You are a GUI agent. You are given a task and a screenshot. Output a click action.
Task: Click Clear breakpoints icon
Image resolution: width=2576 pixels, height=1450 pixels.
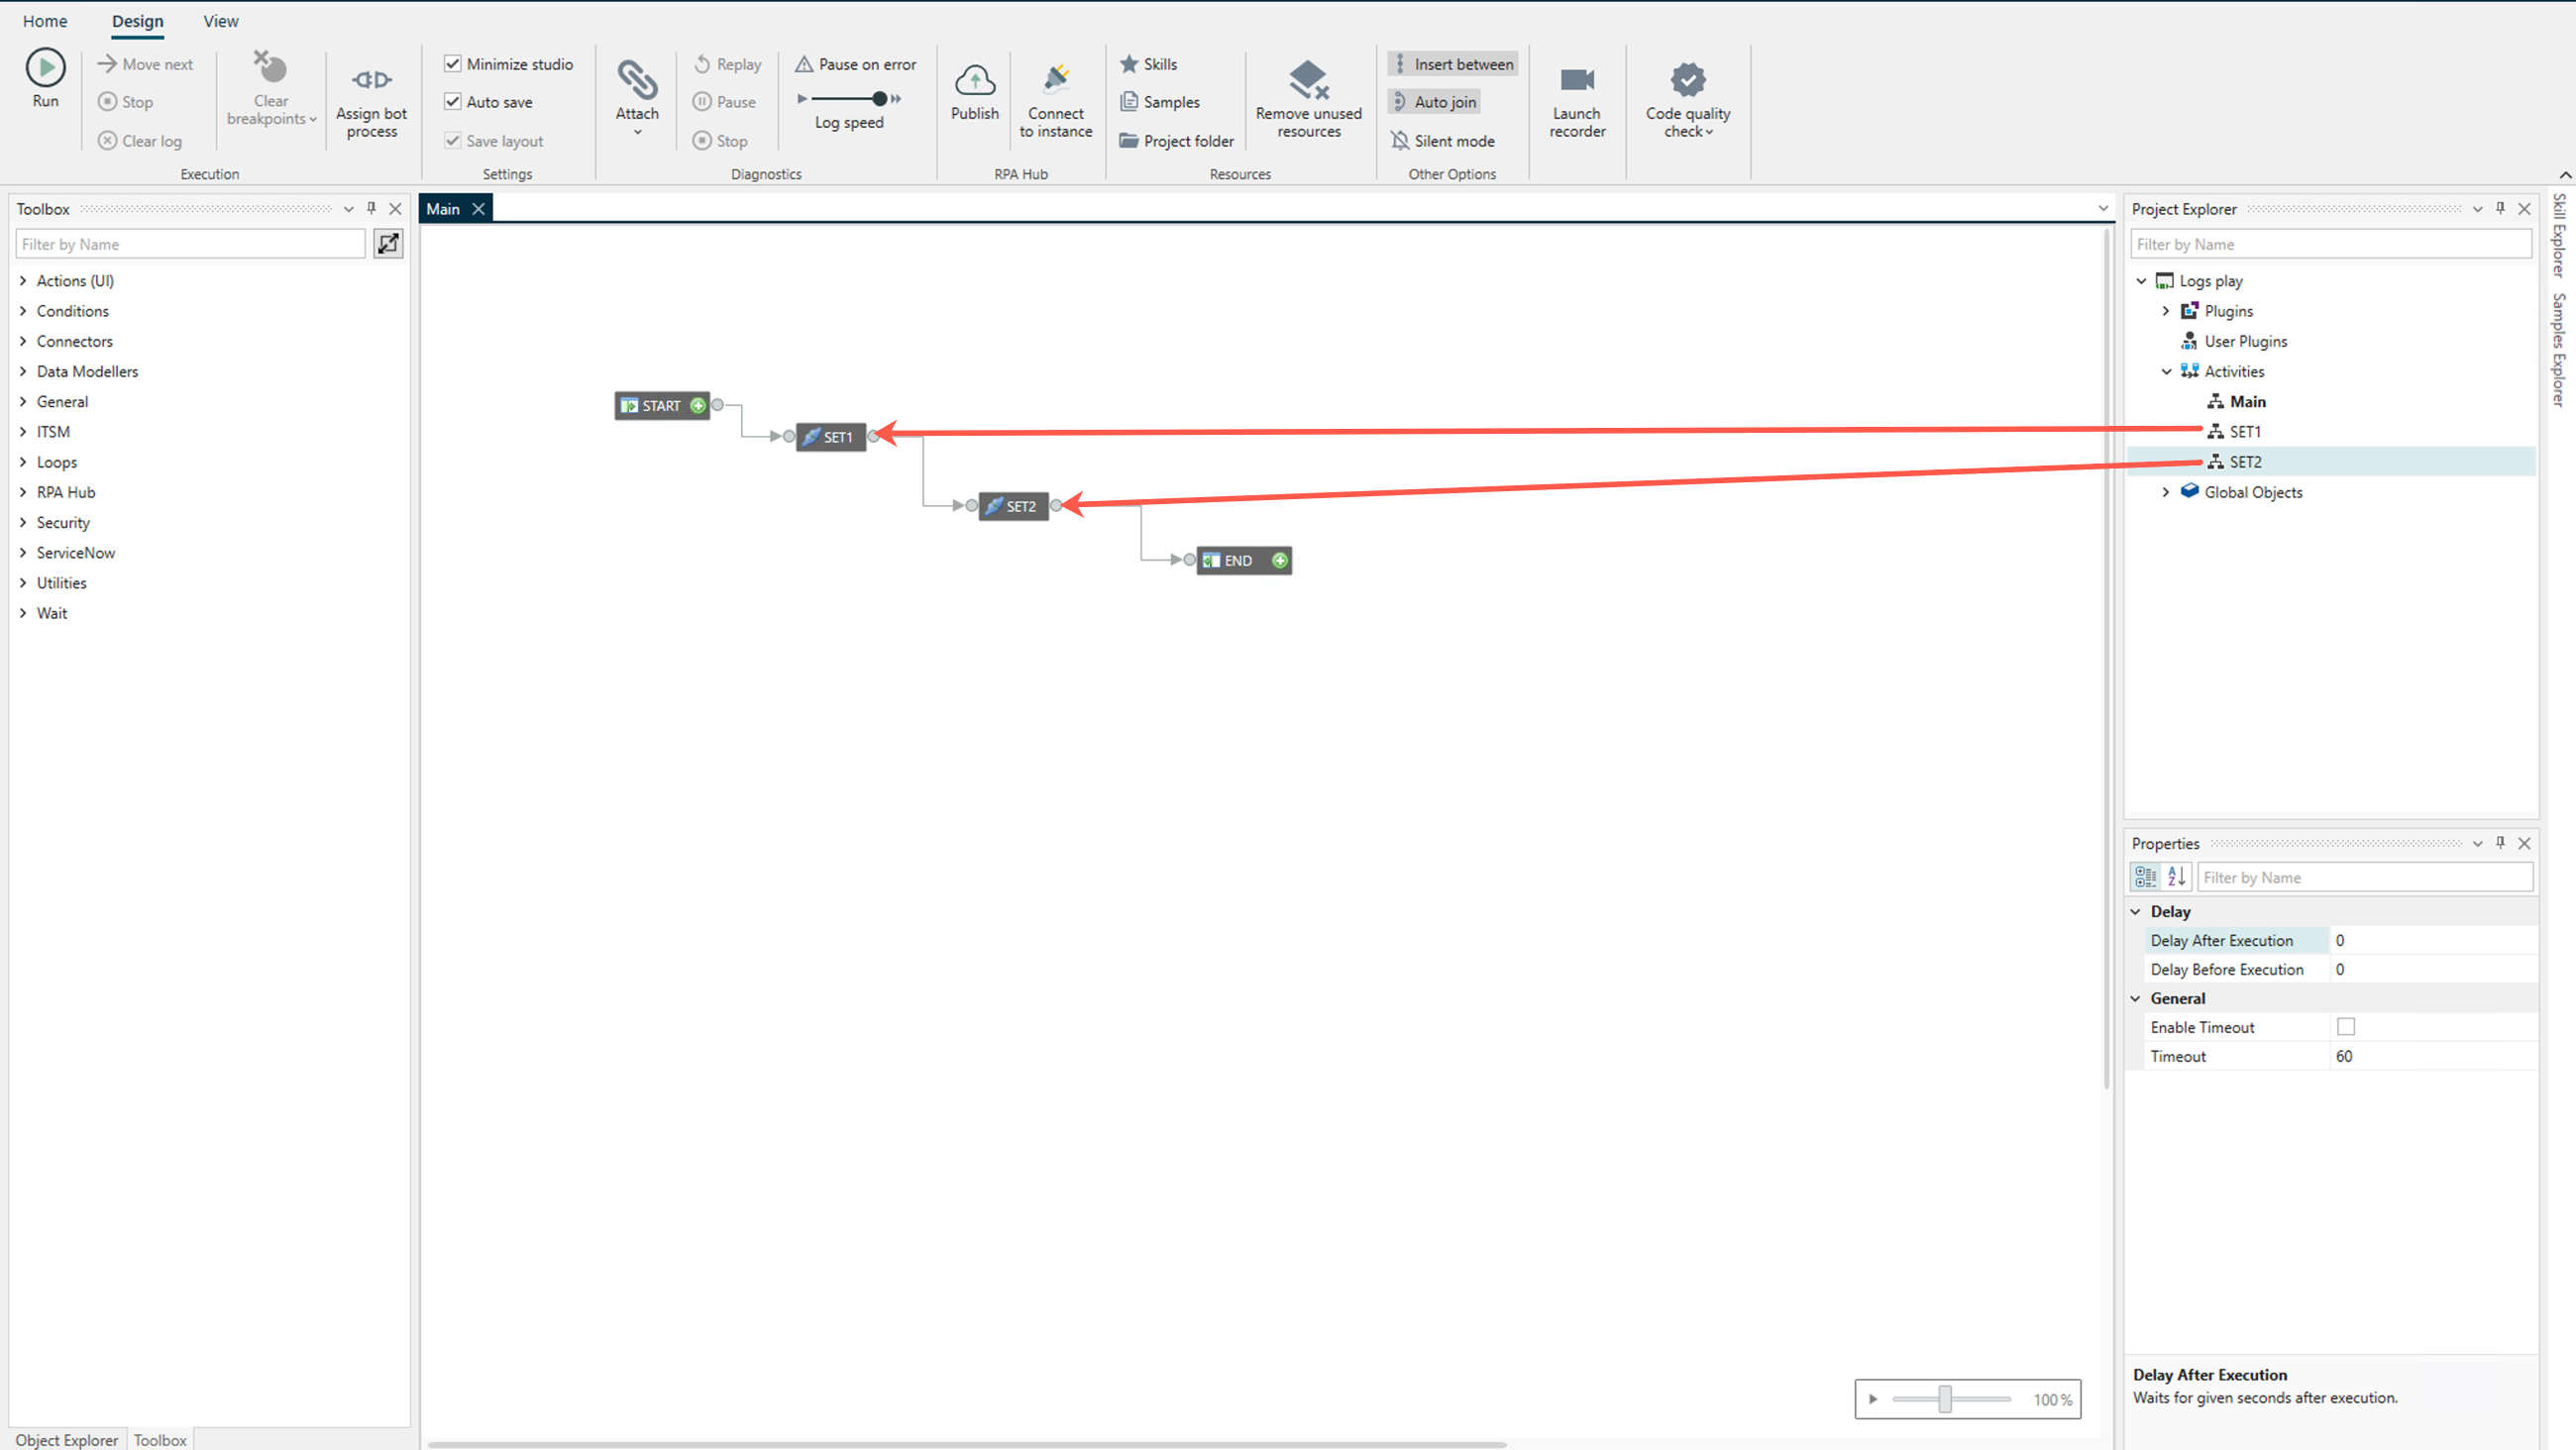pyautogui.click(x=270, y=68)
